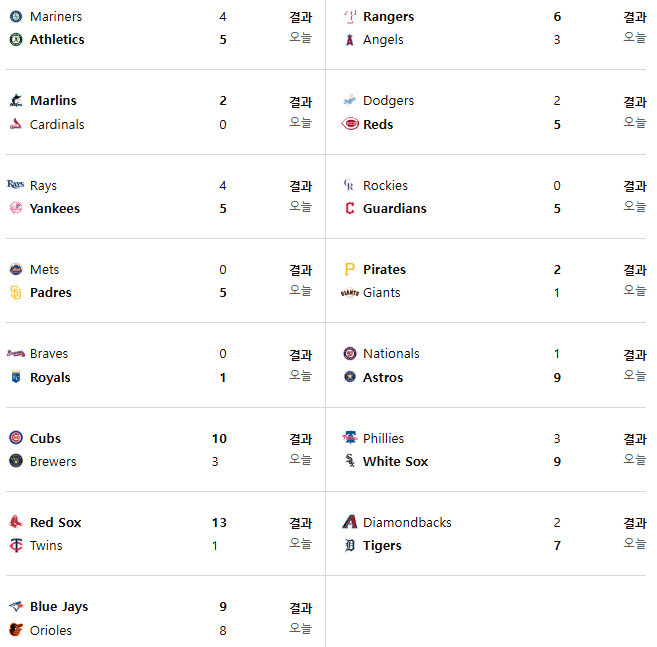Viewport: 657px width, 647px height.
Task: Click the Pirates P logo
Action: click(x=349, y=269)
